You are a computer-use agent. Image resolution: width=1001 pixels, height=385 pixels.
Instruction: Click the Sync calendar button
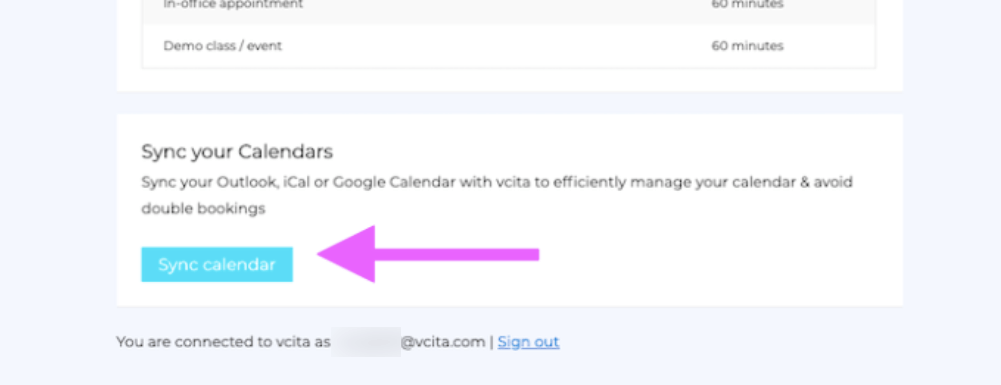pos(217,264)
